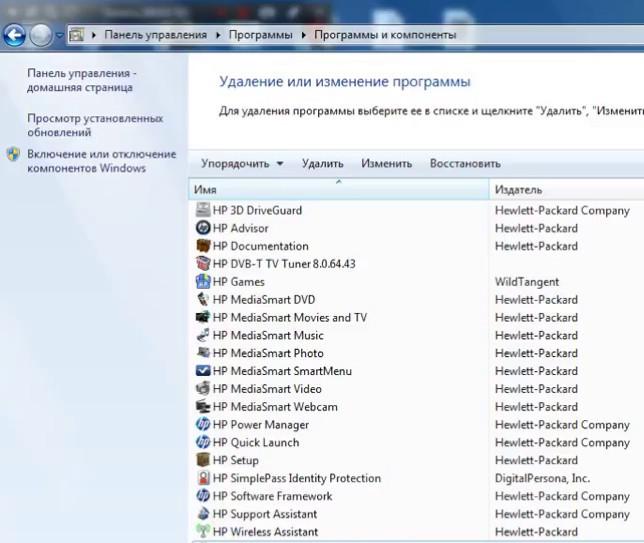This screenshot has width=644, height=543.
Task: Click the Удалить toolbar button
Action: click(323, 163)
